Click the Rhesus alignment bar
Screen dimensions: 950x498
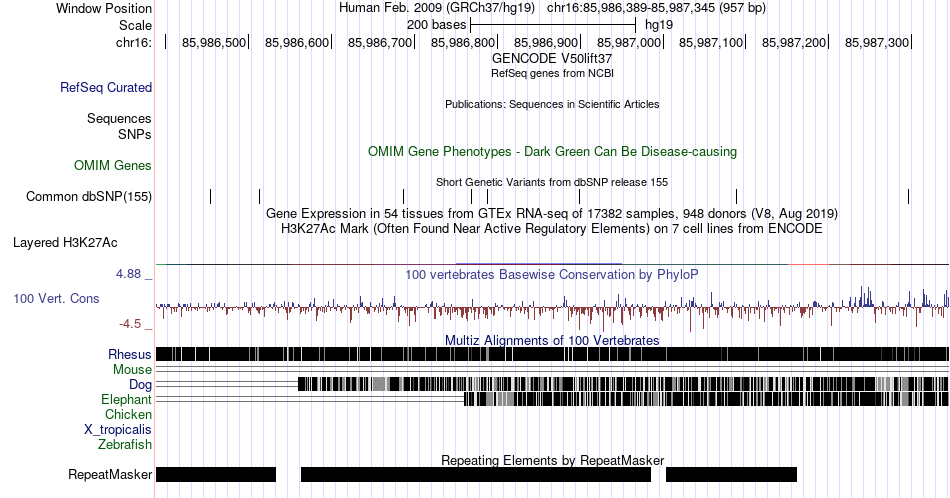pyautogui.click(x=552, y=354)
